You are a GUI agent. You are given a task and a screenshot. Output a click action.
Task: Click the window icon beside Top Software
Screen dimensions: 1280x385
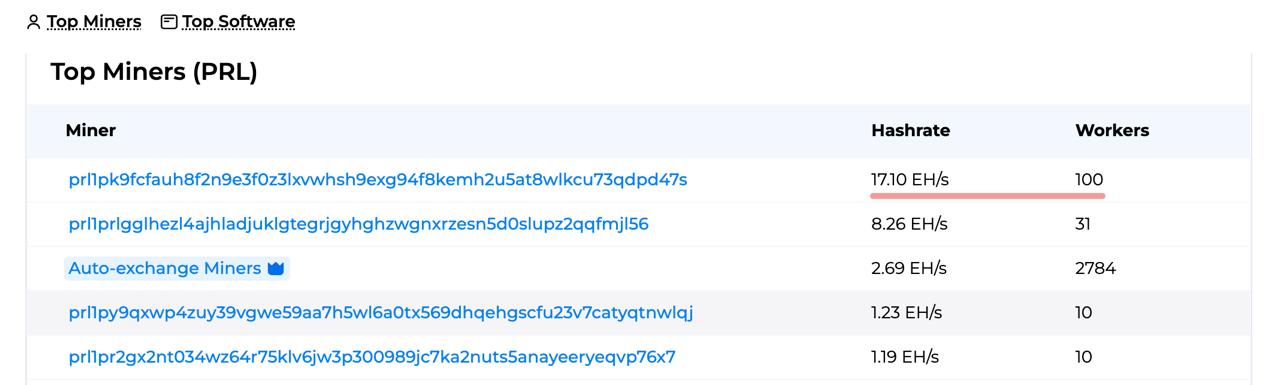[169, 21]
